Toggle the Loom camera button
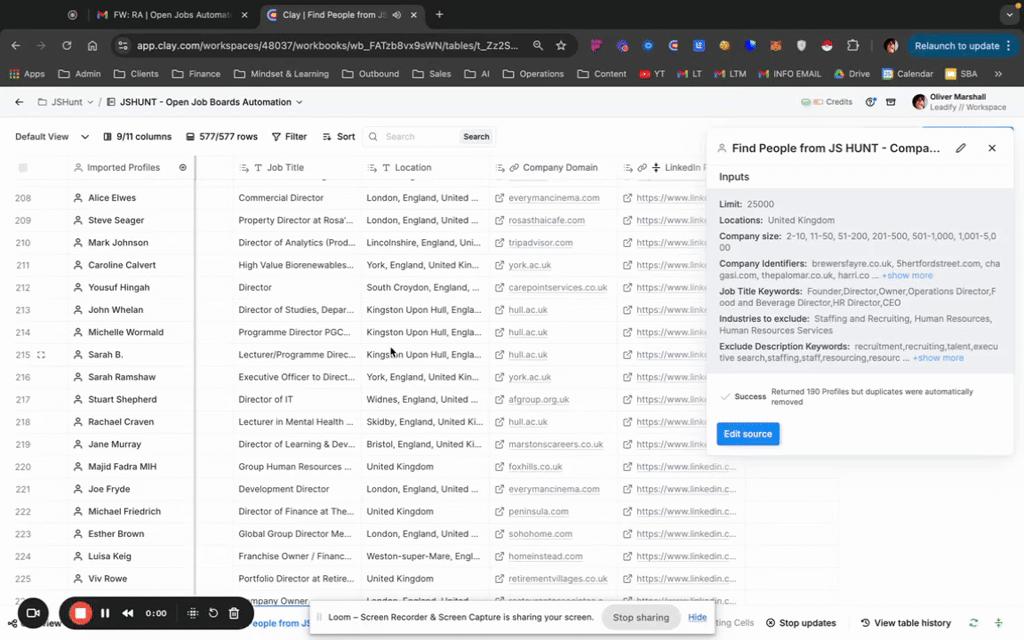The image size is (1024, 640). (x=33, y=613)
